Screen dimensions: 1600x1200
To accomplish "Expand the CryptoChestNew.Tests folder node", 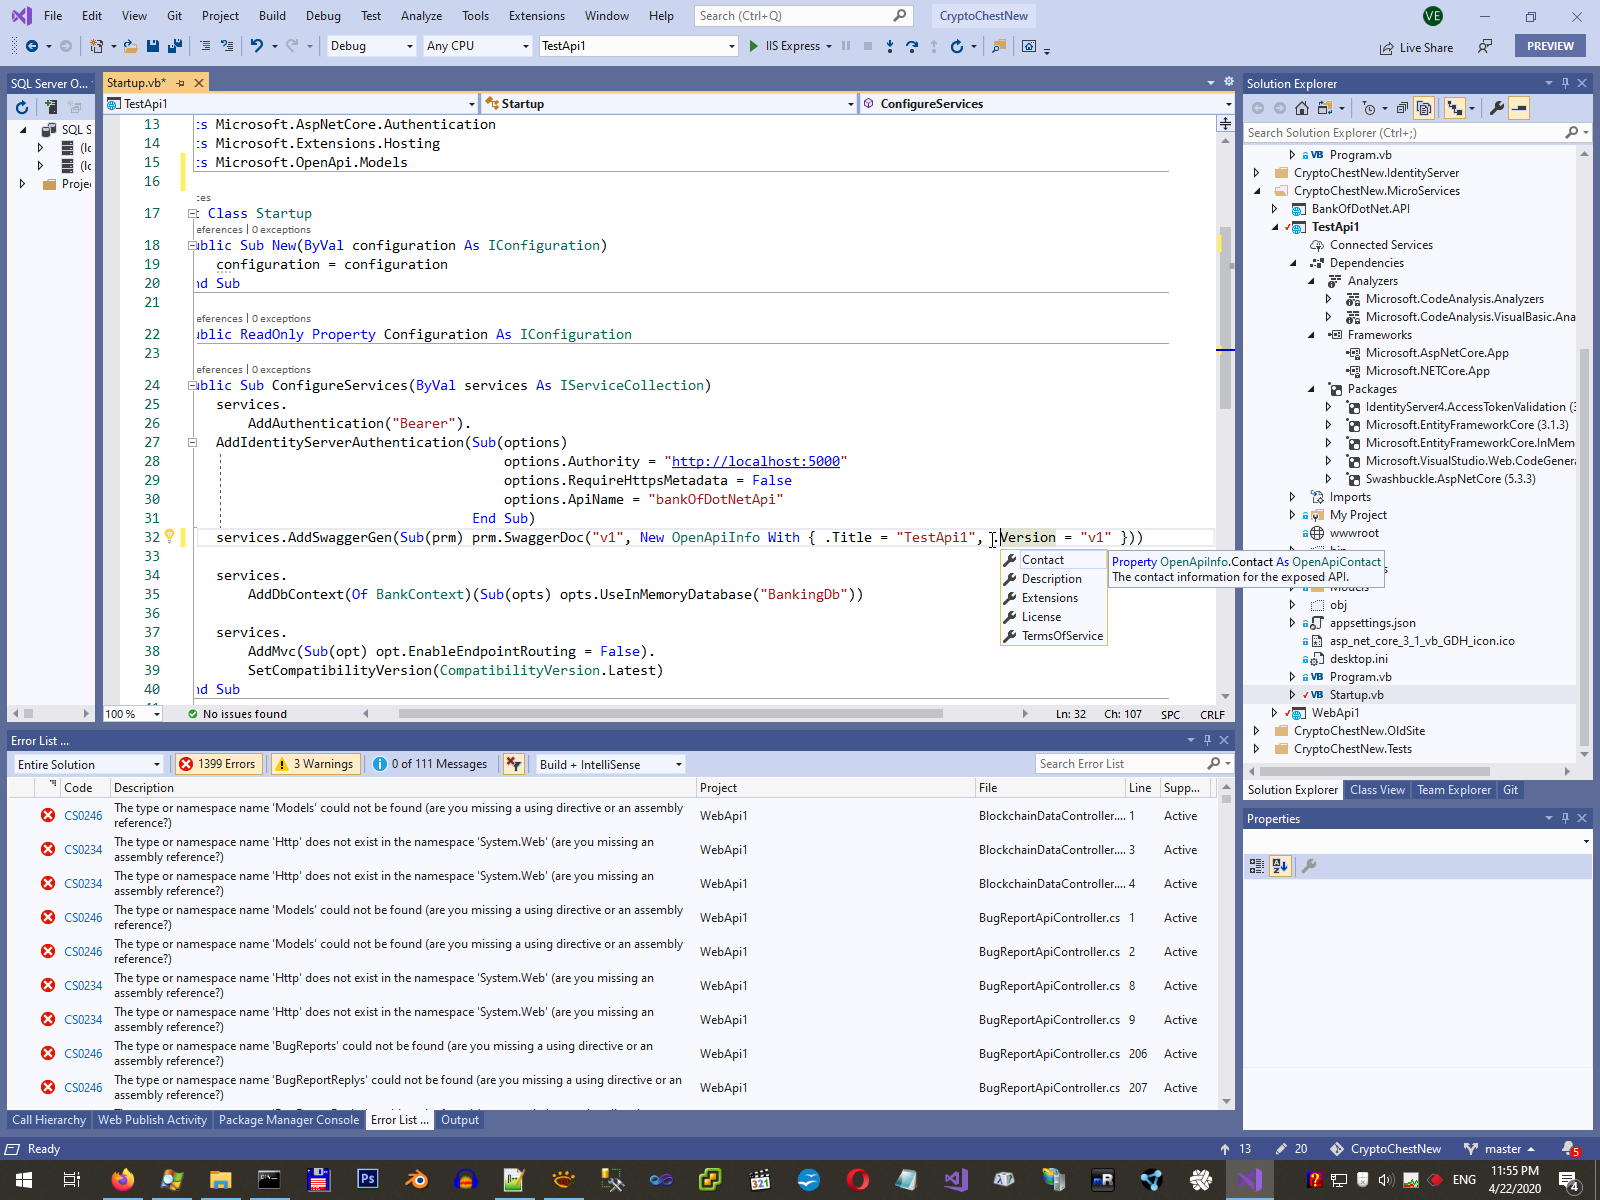I will (x=1257, y=749).
